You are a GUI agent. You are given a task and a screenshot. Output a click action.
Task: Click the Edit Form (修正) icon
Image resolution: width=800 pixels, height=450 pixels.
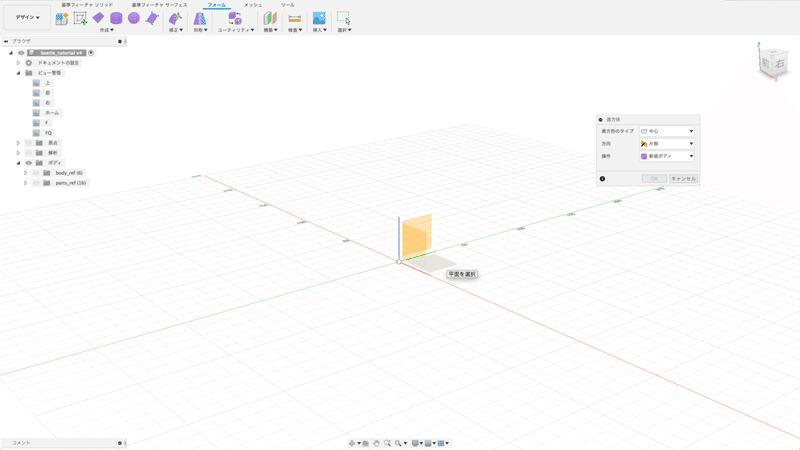pos(175,19)
